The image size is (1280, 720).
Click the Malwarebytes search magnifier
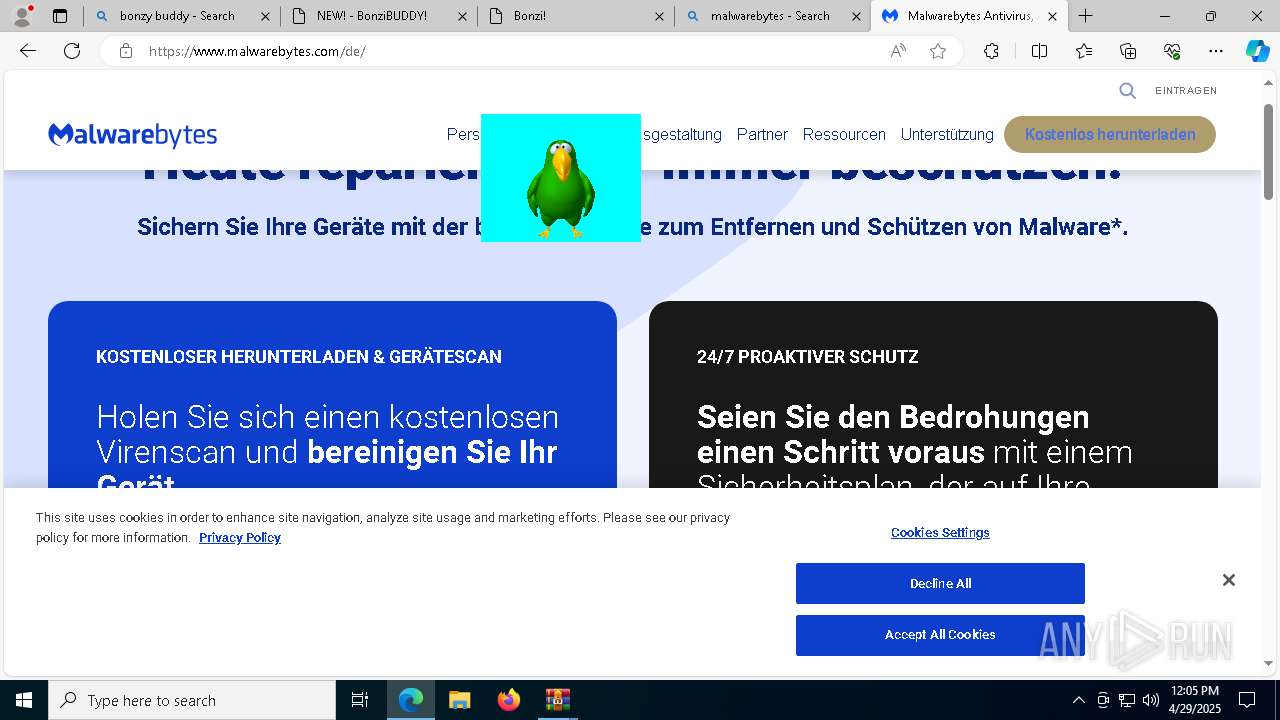1127,91
